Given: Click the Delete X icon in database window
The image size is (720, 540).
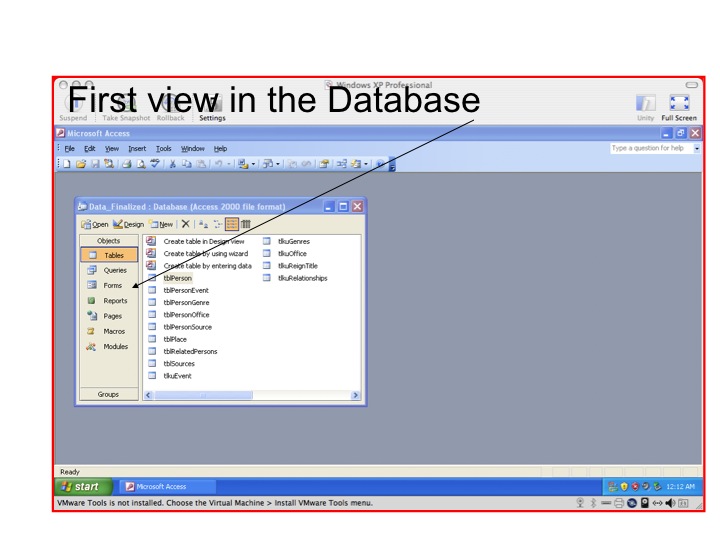Looking at the screenshot, I should pyautogui.click(x=186, y=224).
